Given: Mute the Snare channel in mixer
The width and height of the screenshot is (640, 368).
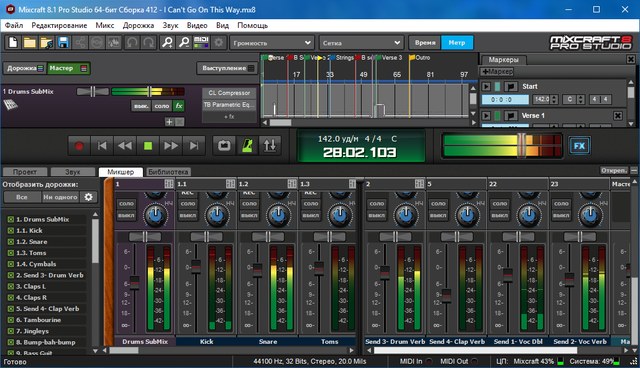Looking at the screenshot, I should pyautogui.click(x=249, y=215).
